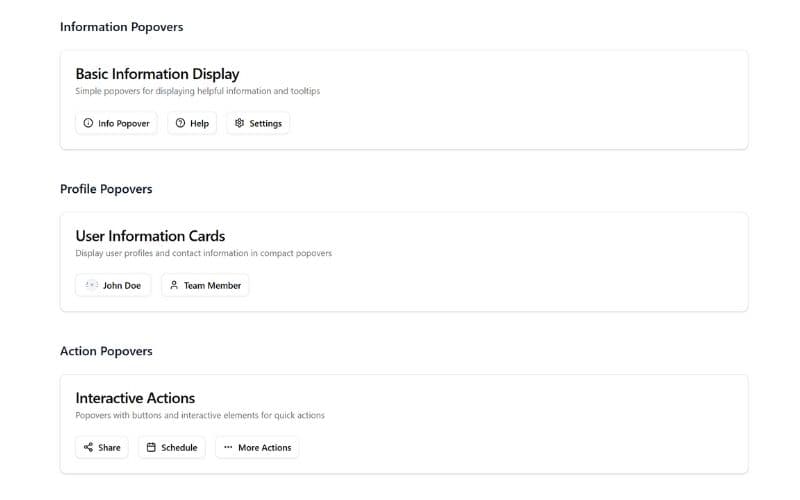Image resolution: width=800 pixels, height=500 pixels.
Task: Click the 'Simple popovers for displaying' description
Action: [197, 91]
